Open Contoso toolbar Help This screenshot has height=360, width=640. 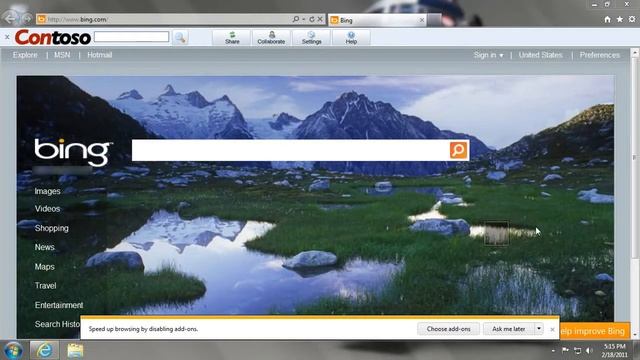point(351,38)
